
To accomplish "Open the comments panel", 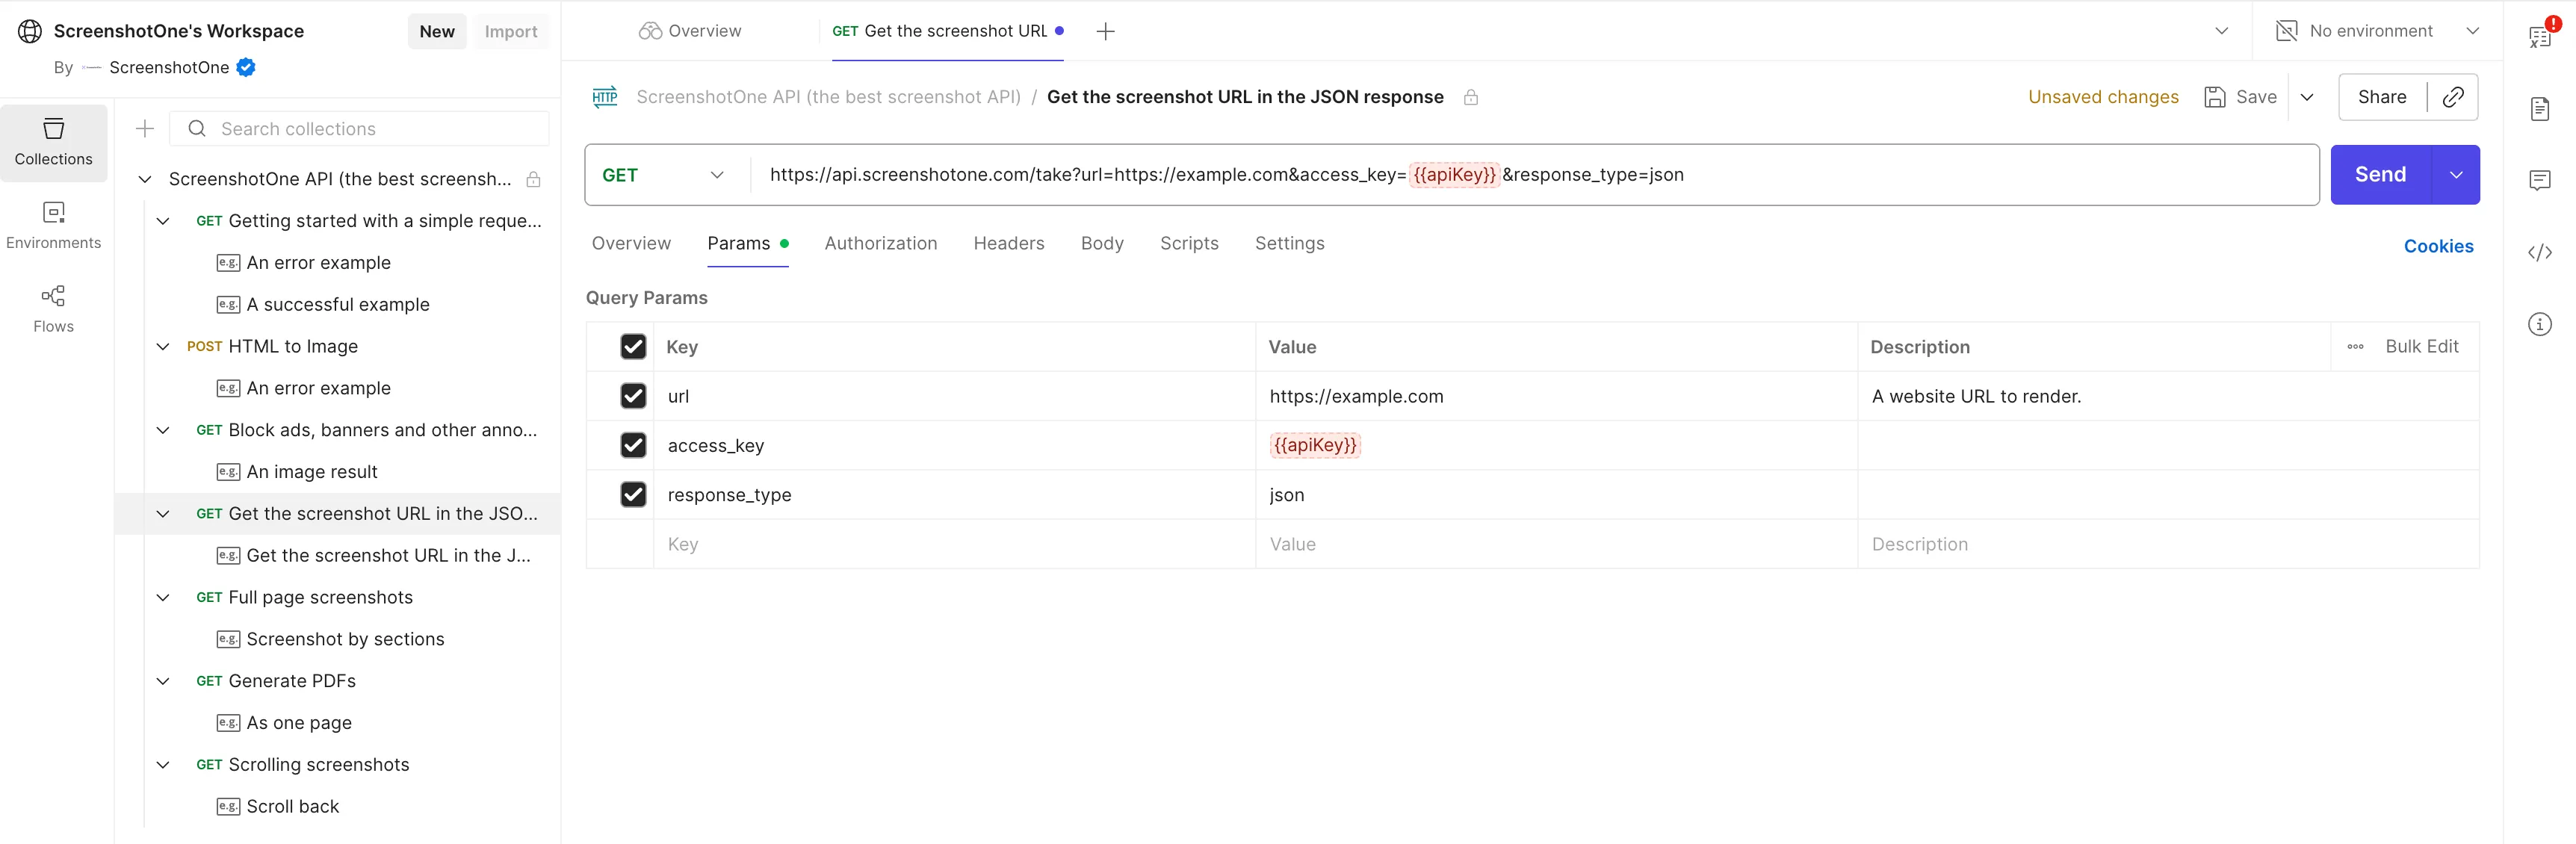I will (2539, 181).
